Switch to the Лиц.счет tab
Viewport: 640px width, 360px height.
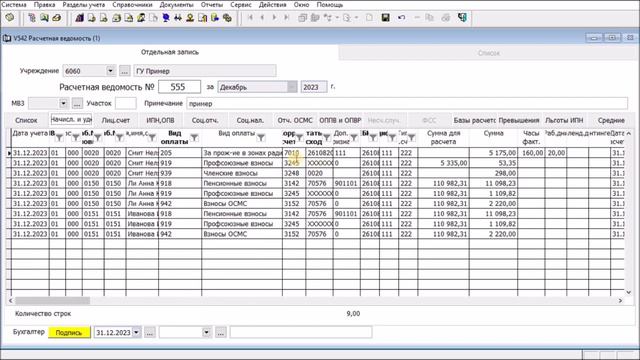click(116, 120)
